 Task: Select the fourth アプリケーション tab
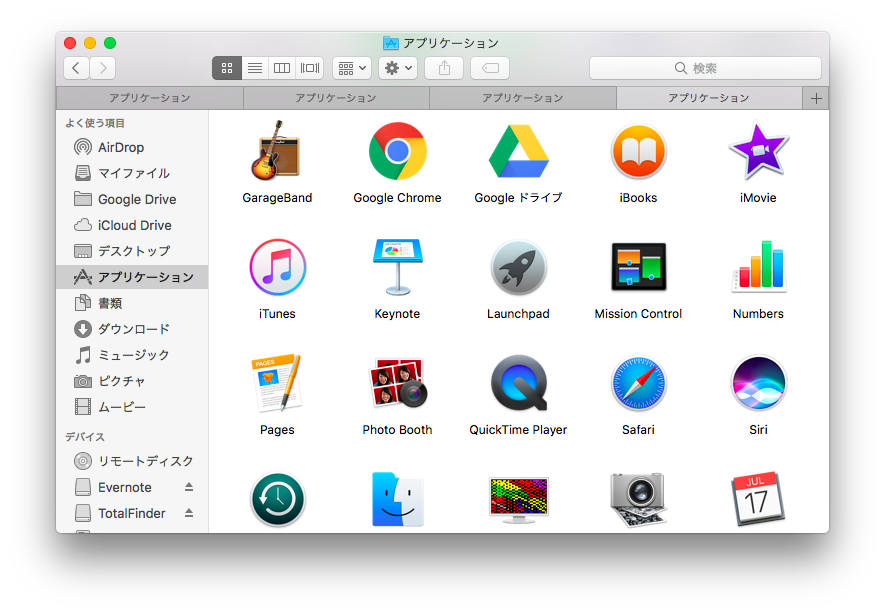pos(709,98)
